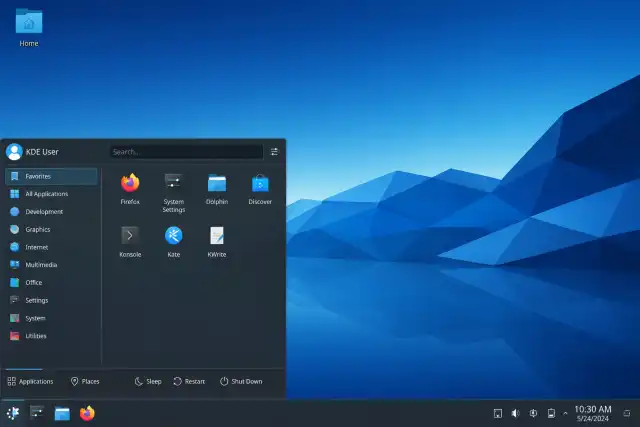Click the Restart button

(x=189, y=381)
